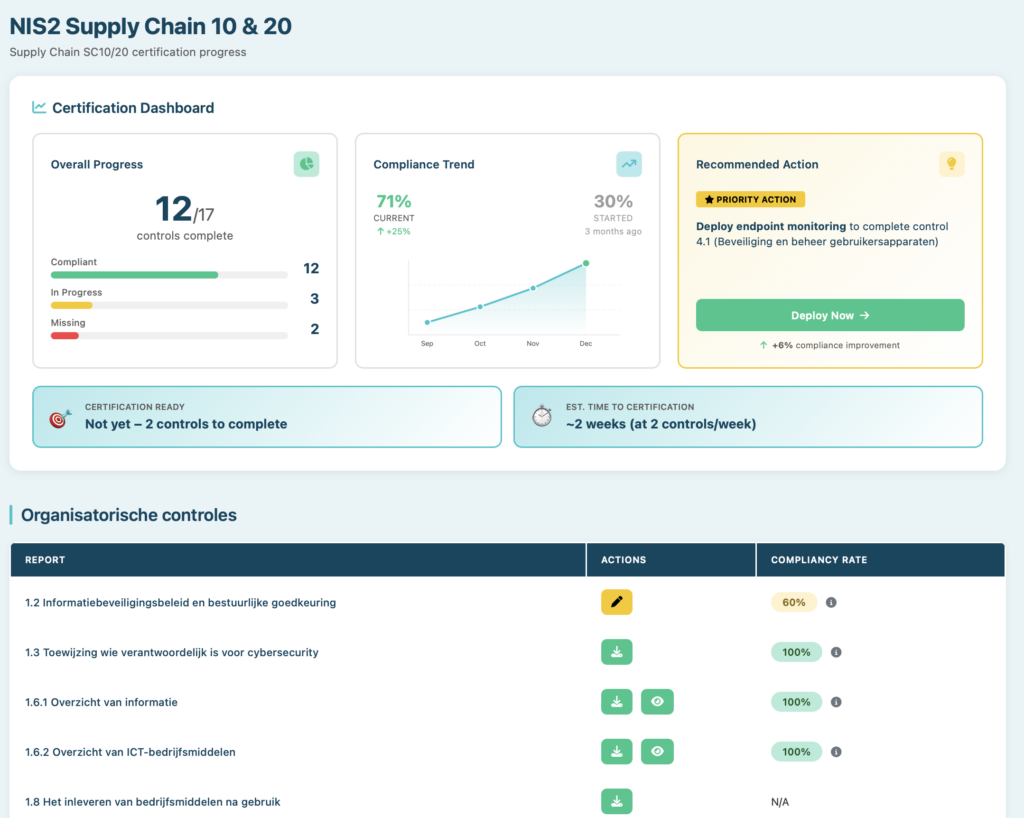This screenshot has height=818, width=1024.
Task: Click the lightbulb icon in Recommended Action
Action: (951, 164)
